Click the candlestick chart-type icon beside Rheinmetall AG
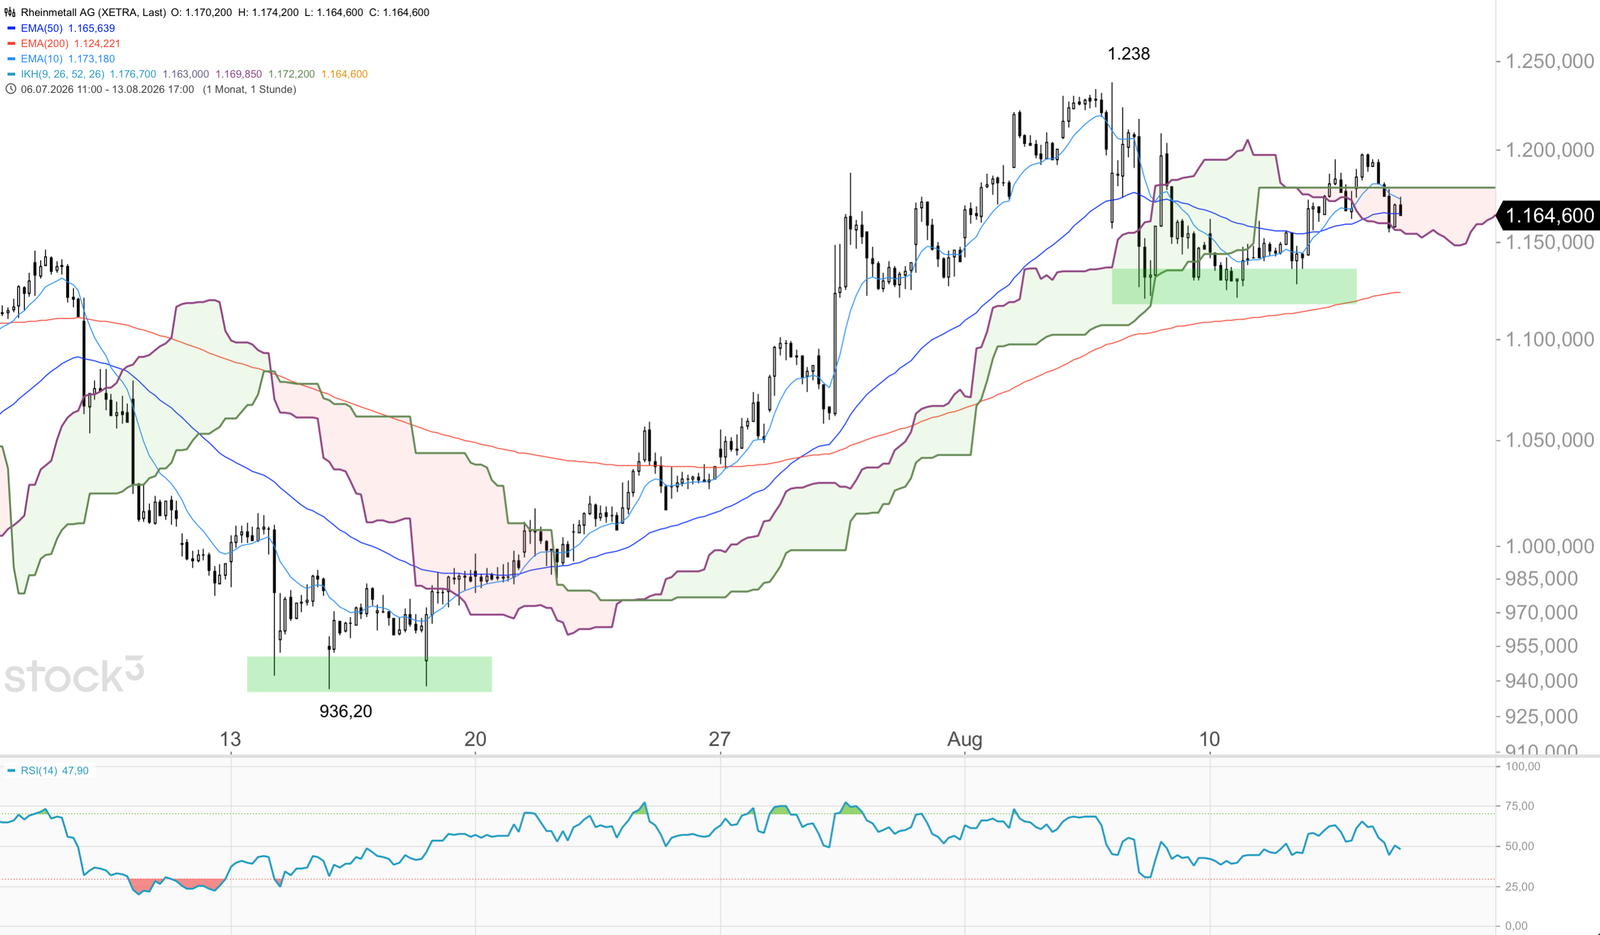Image resolution: width=1600 pixels, height=935 pixels. [11, 12]
